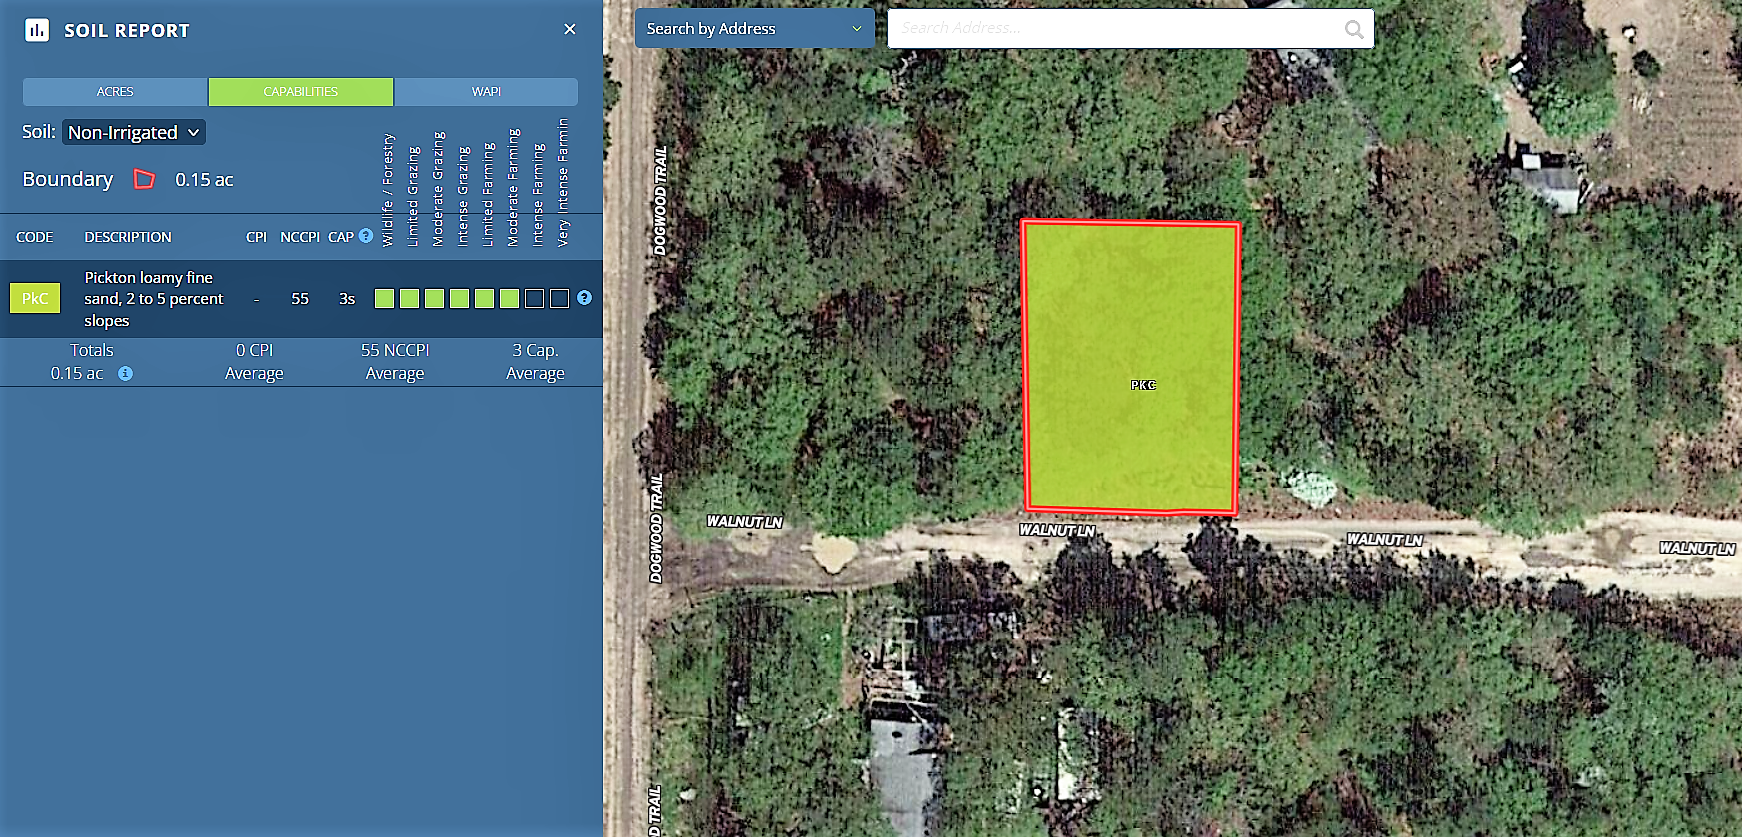Click the search magnifier icon

point(1354,29)
